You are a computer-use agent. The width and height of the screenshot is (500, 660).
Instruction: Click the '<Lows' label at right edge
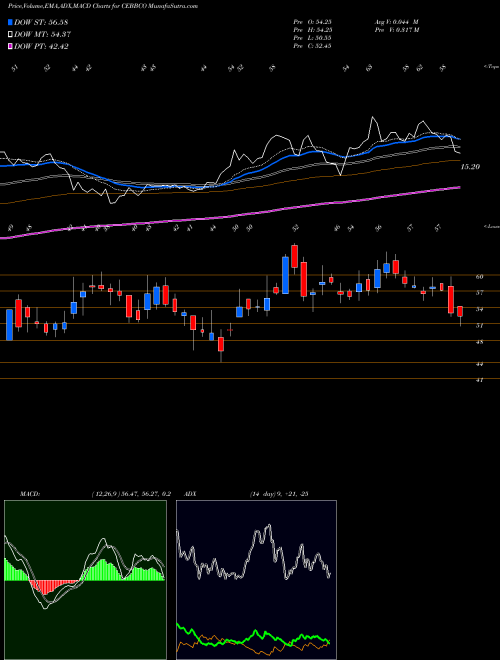(491, 226)
